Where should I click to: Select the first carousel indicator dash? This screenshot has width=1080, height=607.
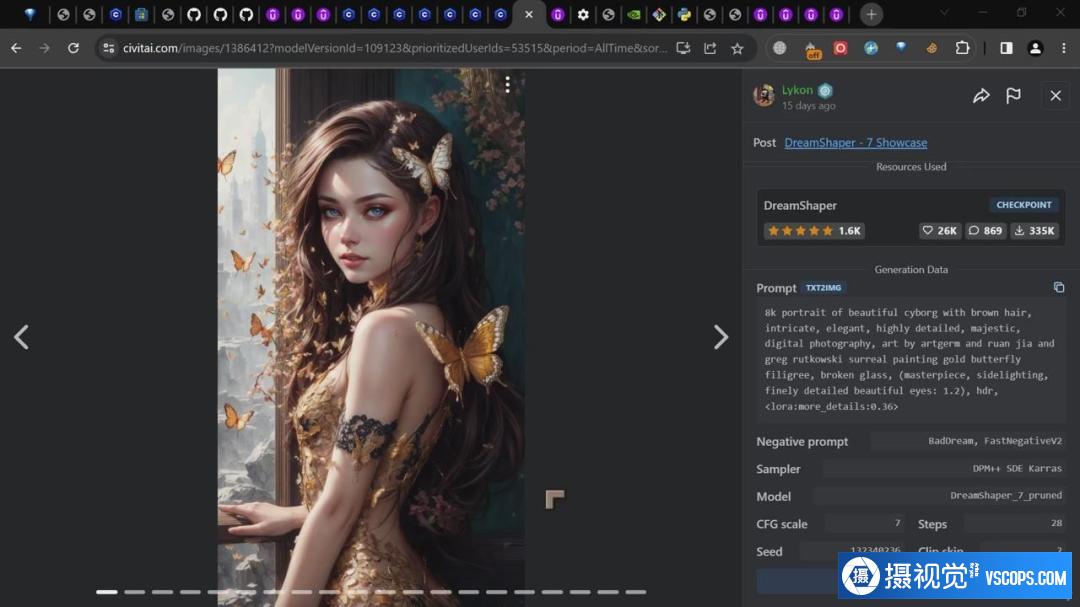click(x=107, y=592)
